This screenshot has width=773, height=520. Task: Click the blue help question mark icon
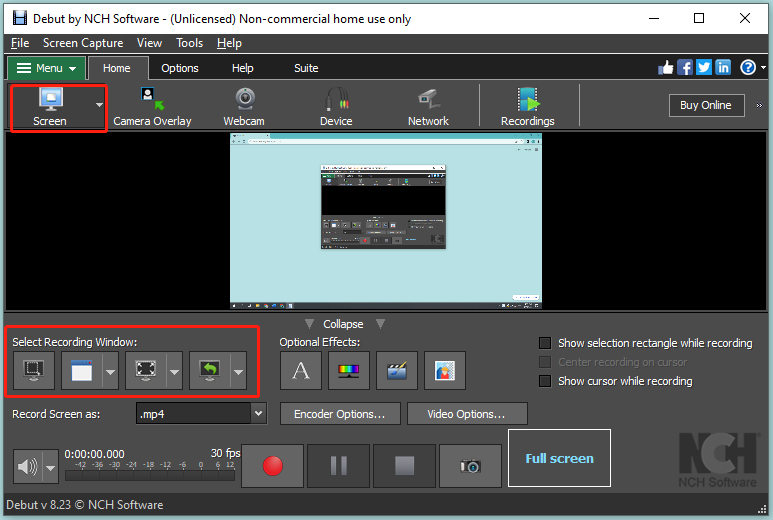coord(748,67)
